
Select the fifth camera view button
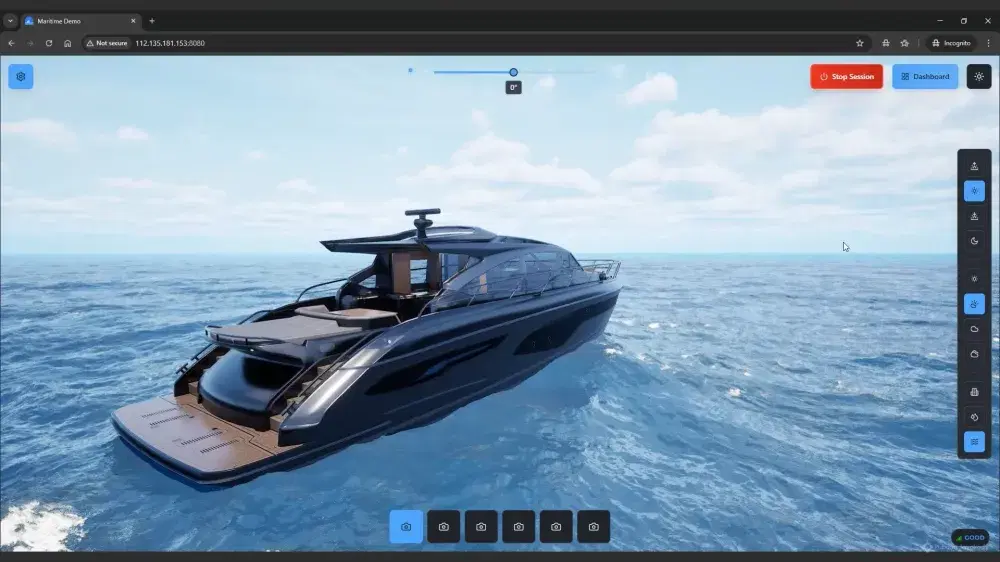click(556, 527)
